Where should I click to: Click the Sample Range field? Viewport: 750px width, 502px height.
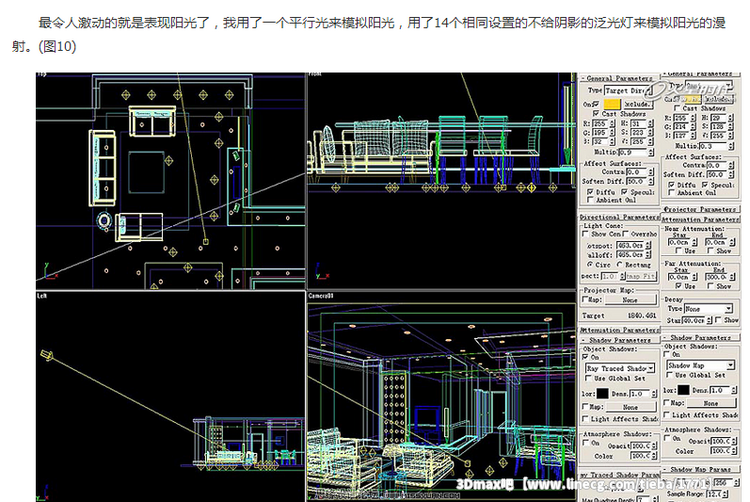[714, 493]
